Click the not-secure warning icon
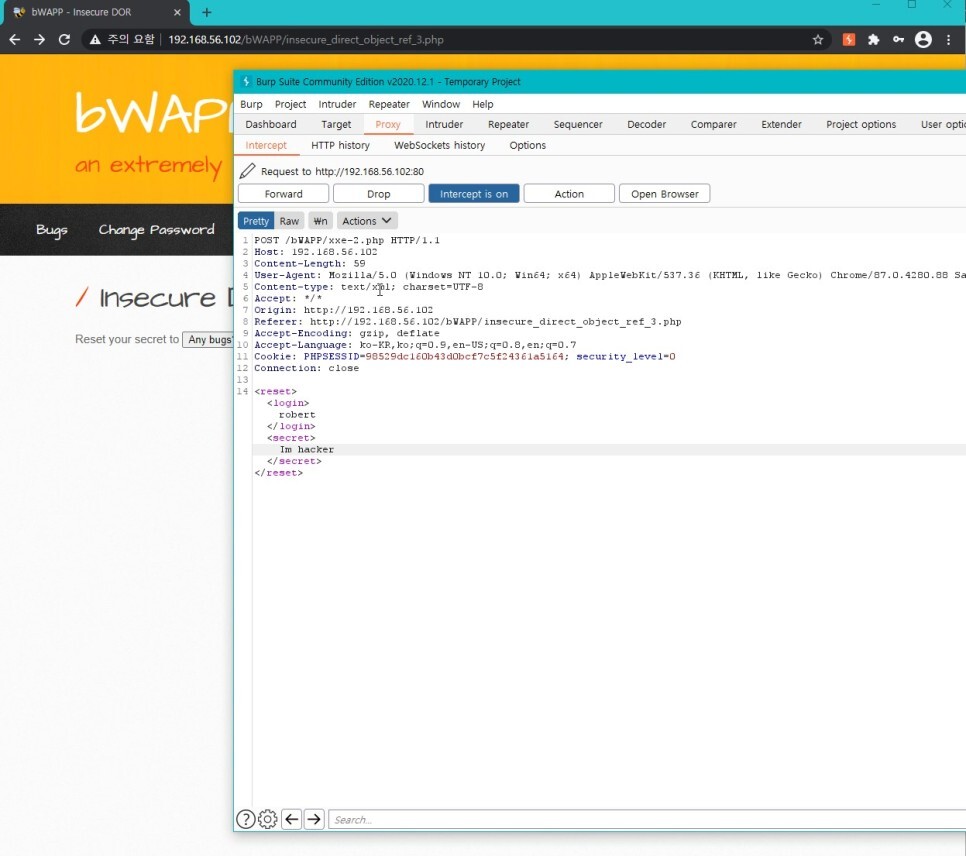 [95, 40]
